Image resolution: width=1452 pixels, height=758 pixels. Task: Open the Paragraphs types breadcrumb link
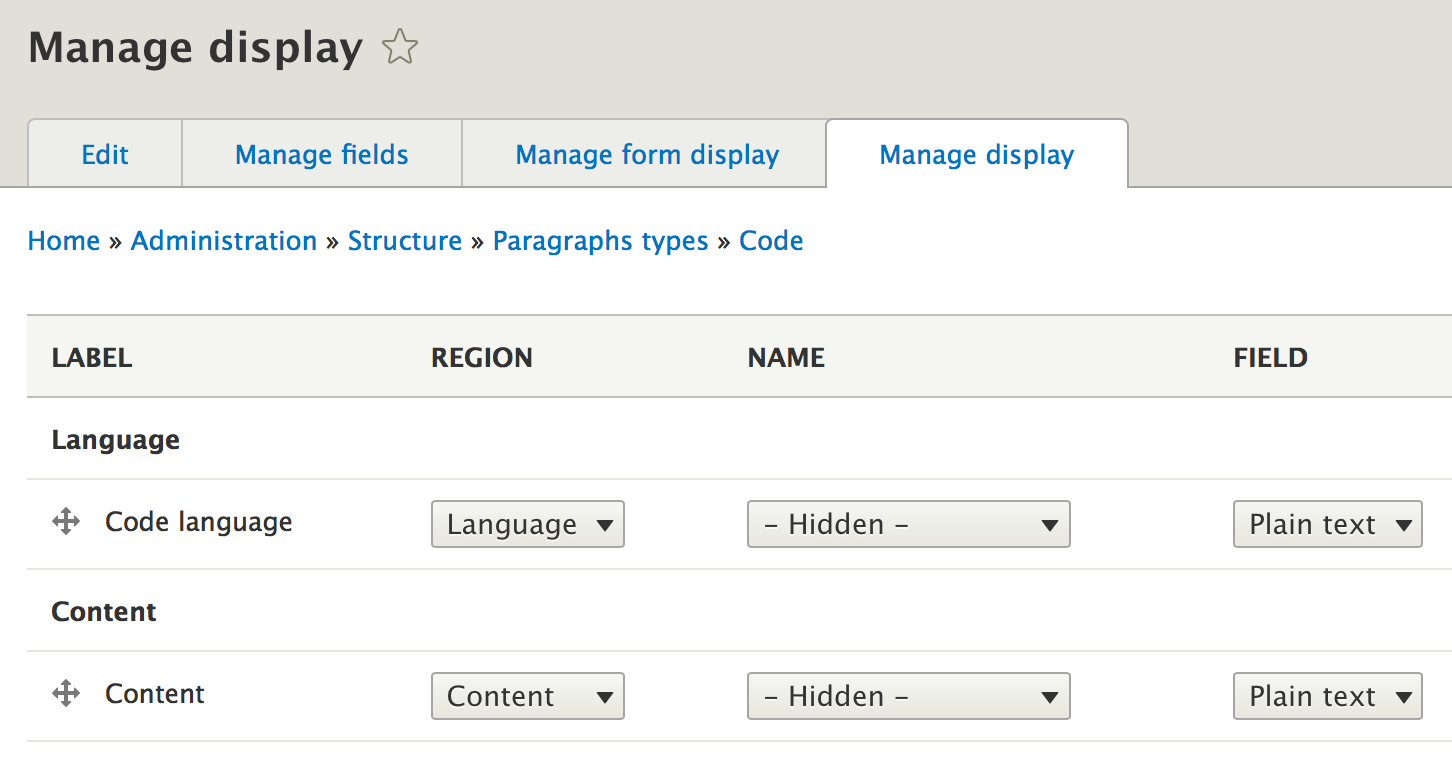point(600,240)
